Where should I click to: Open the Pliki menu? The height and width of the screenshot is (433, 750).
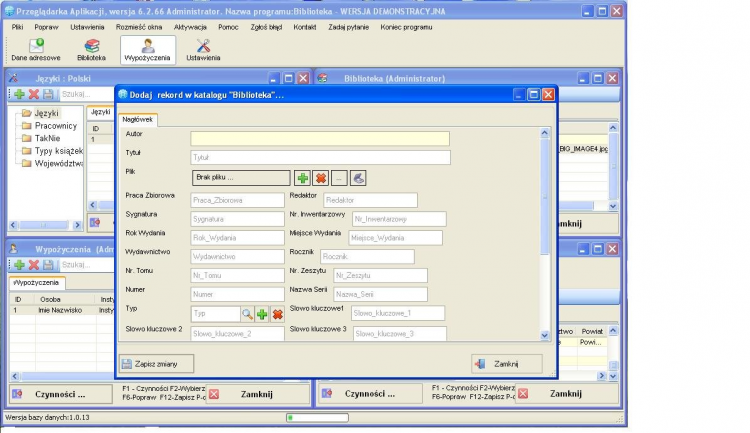tap(17, 27)
